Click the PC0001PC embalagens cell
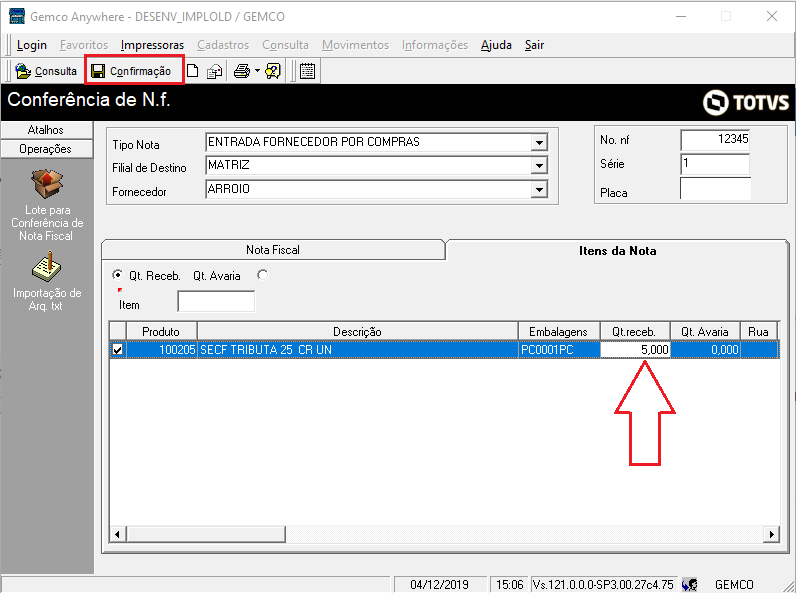The image size is (796, 593). tap(559, 350)
